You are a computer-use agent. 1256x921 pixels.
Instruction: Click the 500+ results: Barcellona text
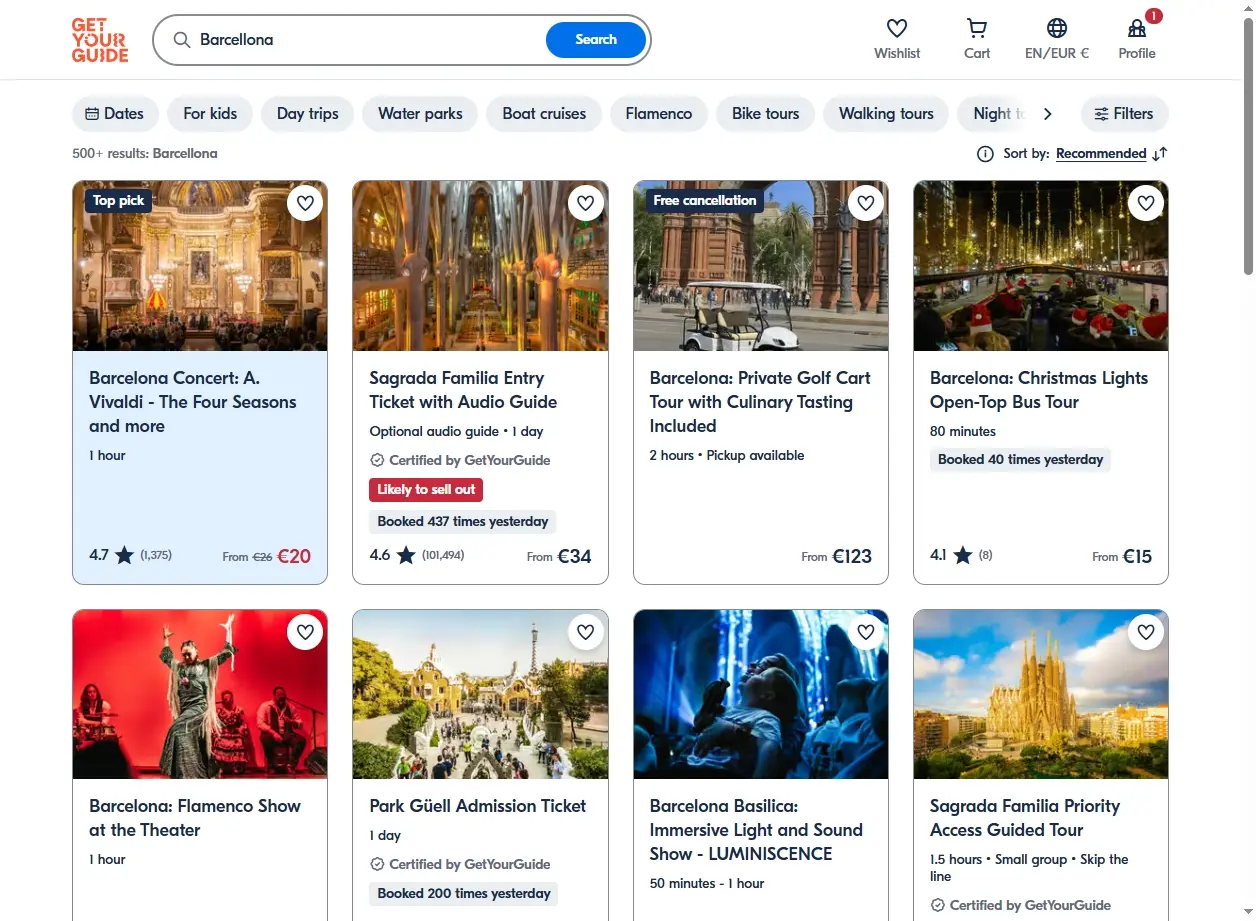(145, 154)
